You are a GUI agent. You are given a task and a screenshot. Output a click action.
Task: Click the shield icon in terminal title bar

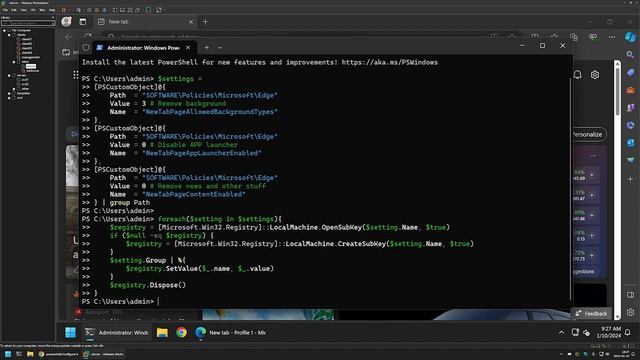pyautogui.click(x=86, y=48)
